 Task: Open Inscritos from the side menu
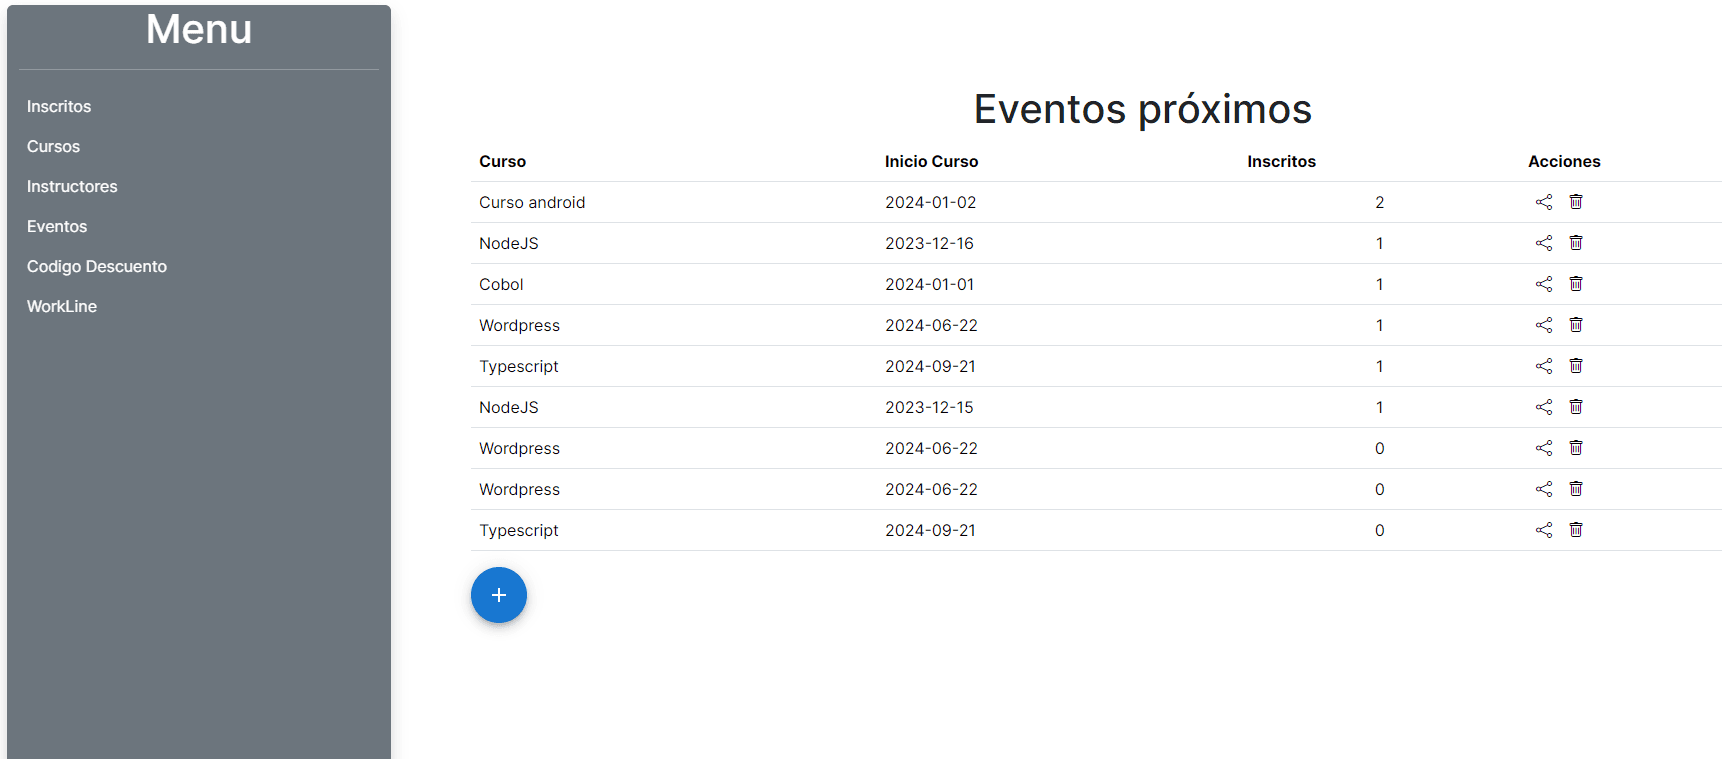tap(59, 106)
